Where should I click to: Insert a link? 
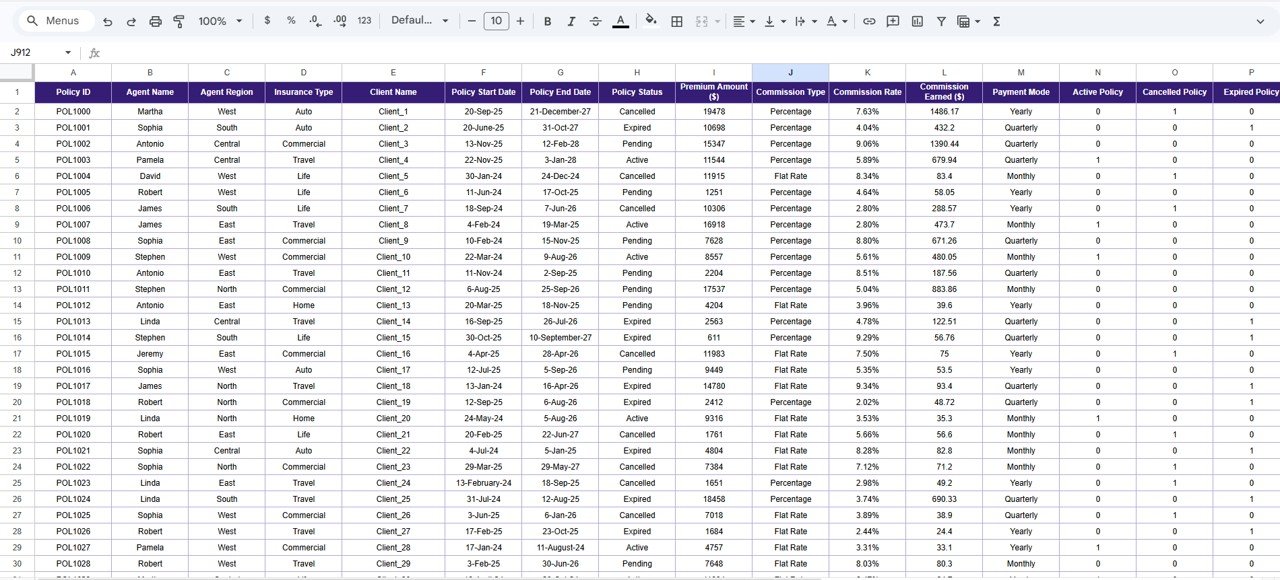pyautogui.click(x=869, y=20)
